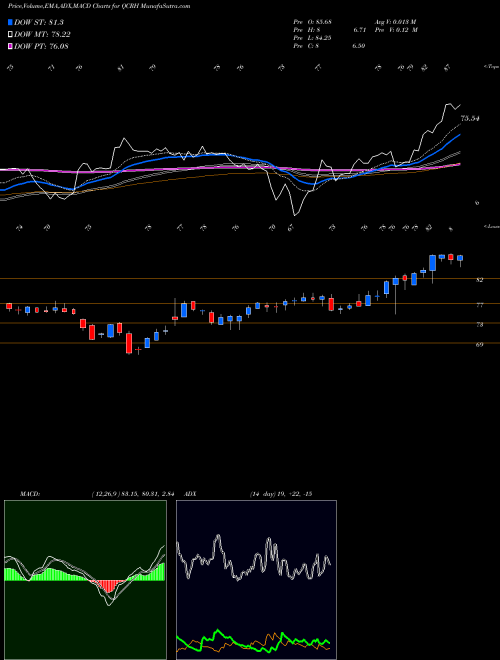This screenshot has width=500, height=660.
Task: Click the 73 price level label
Action: pos(479,325)
